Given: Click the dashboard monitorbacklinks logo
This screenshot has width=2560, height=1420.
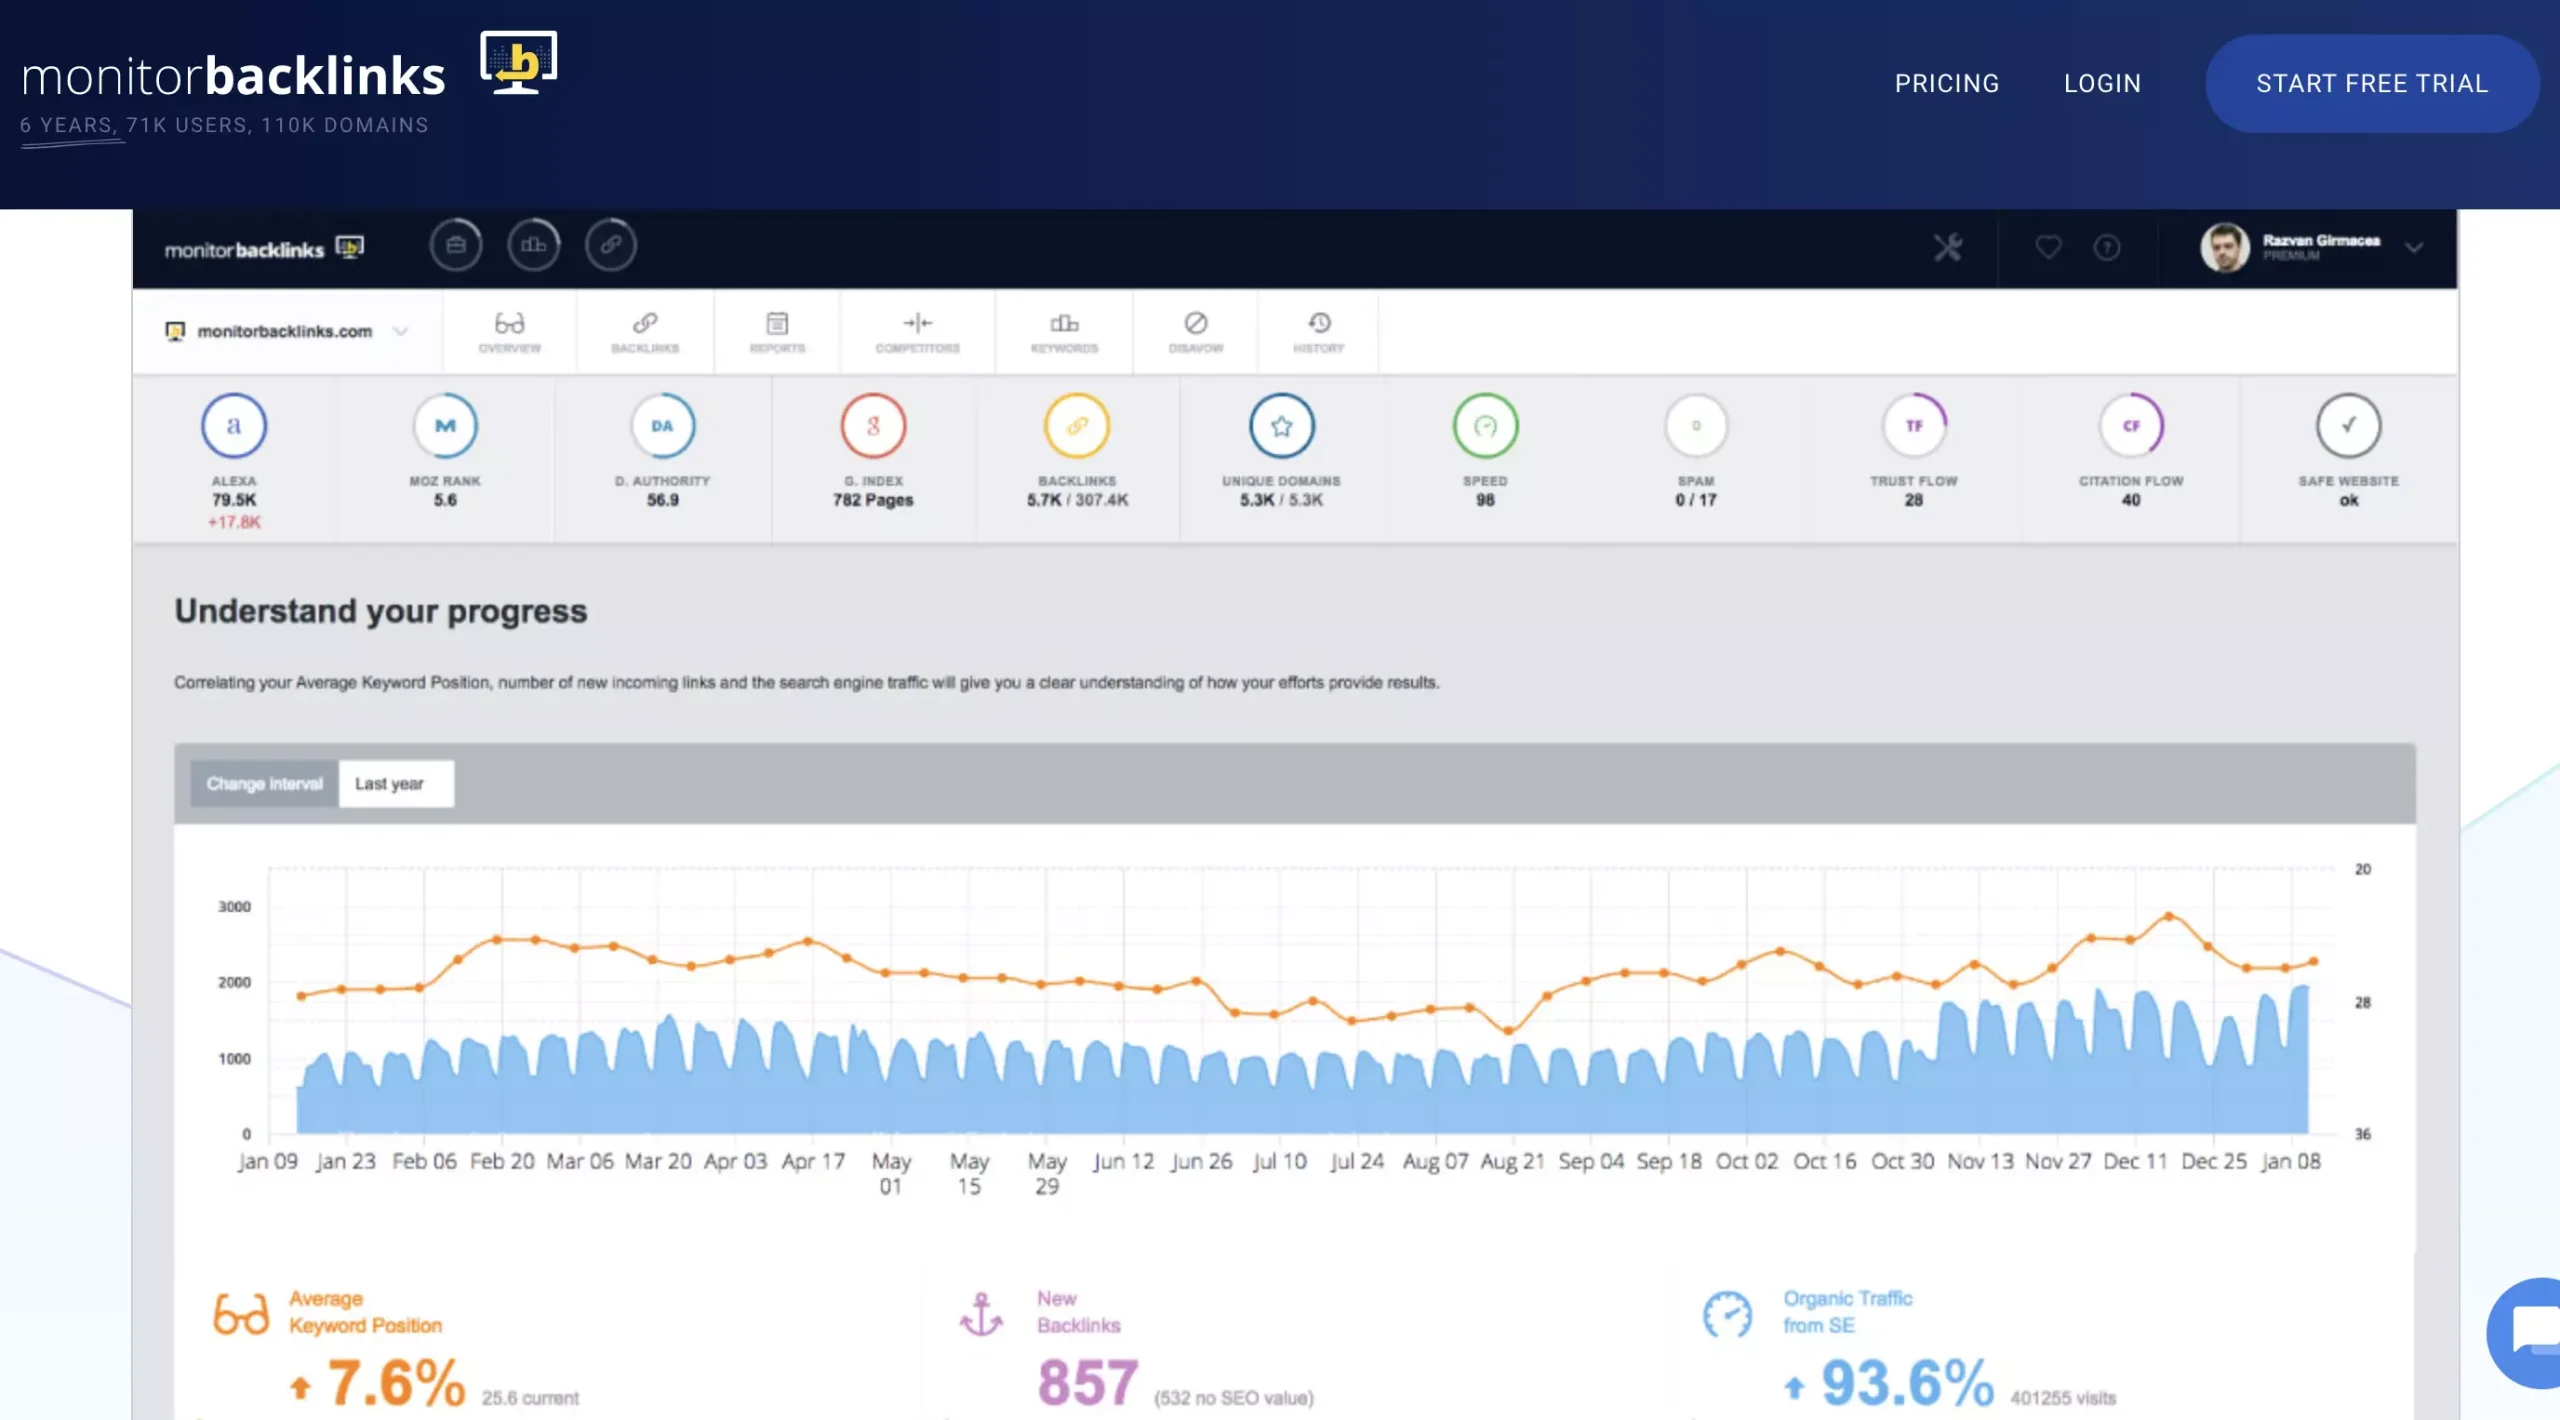Looking at the screenshot, I should pos(264,248).
